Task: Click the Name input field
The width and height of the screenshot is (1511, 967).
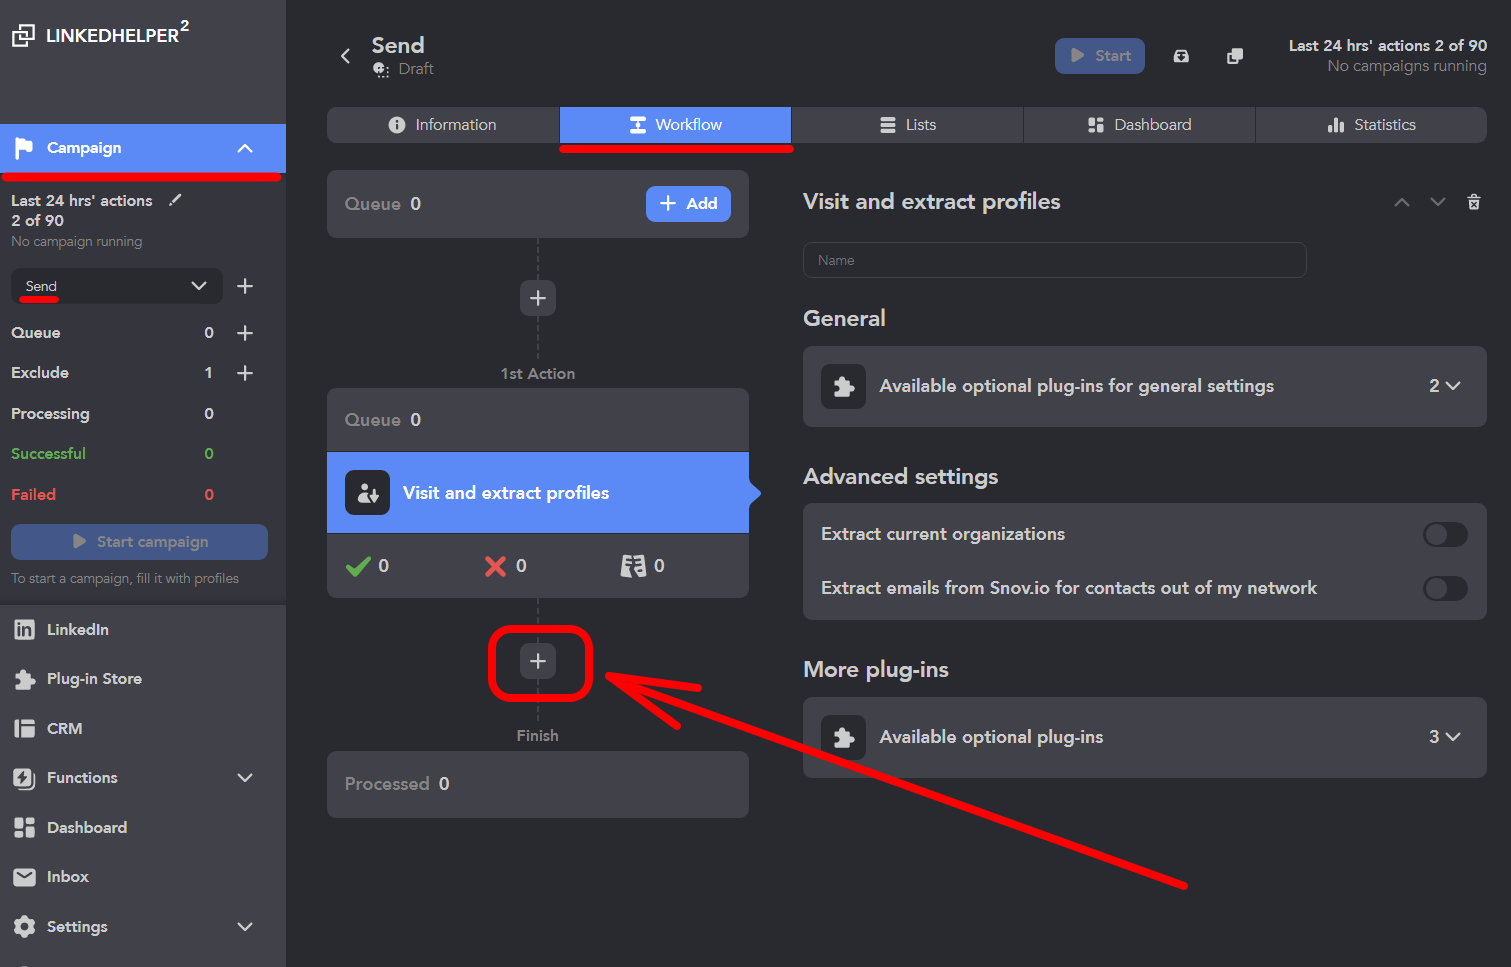Action: (x=1054, y=260)
